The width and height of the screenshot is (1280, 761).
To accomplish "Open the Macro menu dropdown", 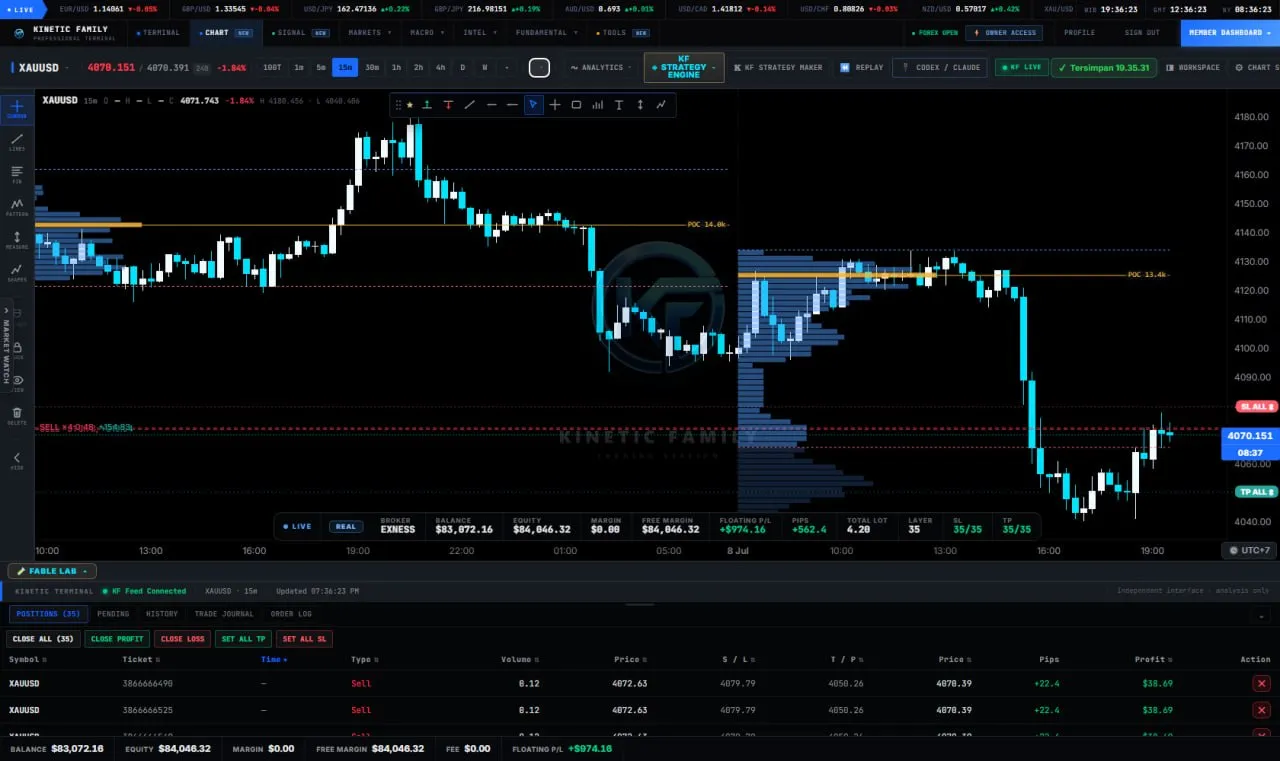I will (425, 32).
